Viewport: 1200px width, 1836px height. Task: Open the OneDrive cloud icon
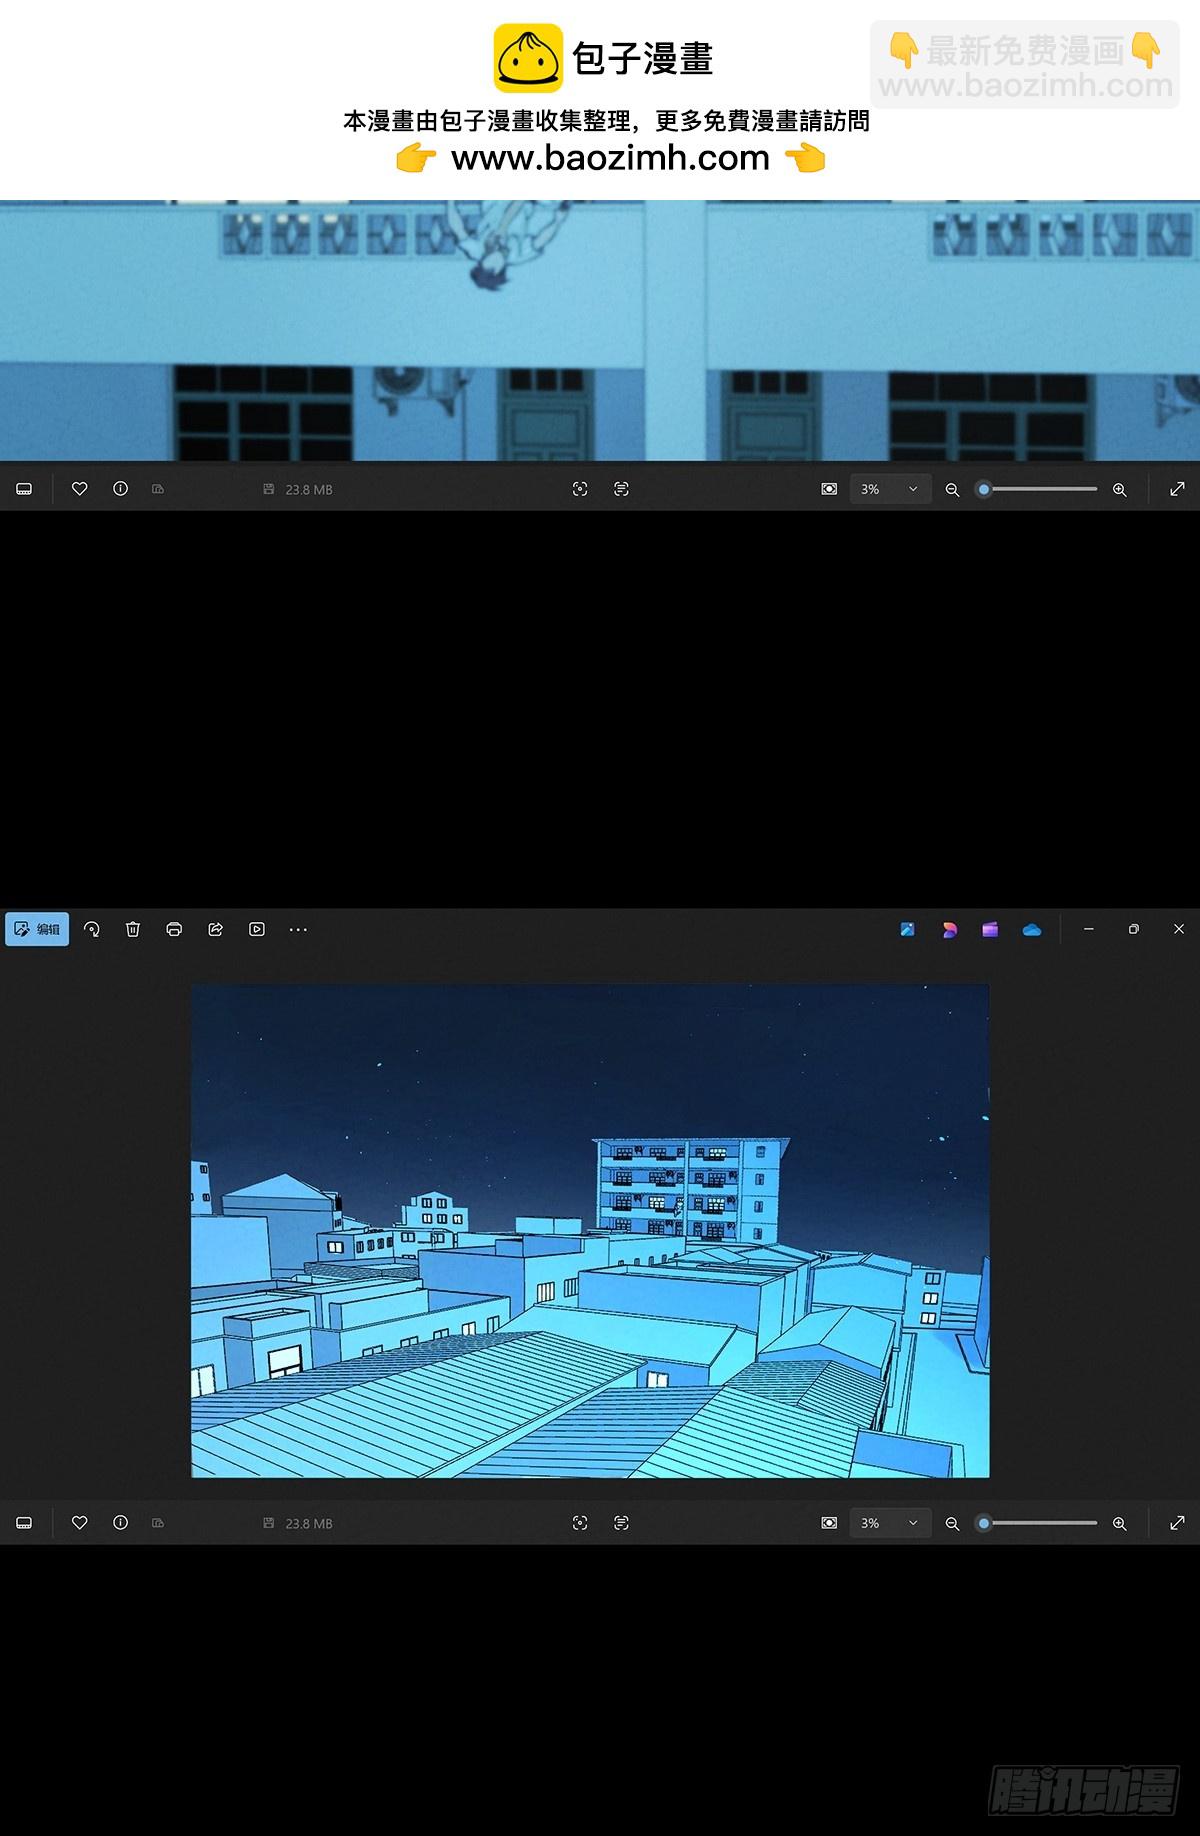coord(1032,929)
